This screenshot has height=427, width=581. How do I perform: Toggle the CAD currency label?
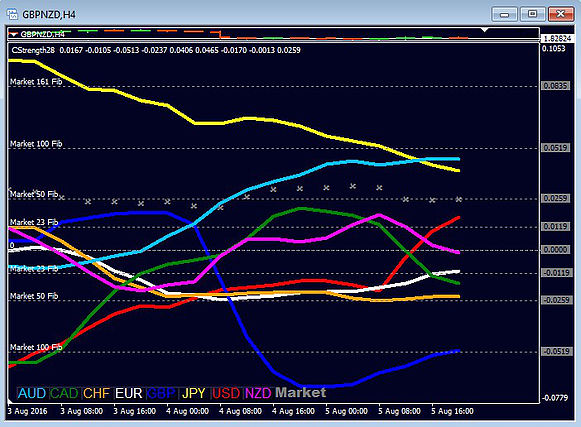click(x=64, y=393)
